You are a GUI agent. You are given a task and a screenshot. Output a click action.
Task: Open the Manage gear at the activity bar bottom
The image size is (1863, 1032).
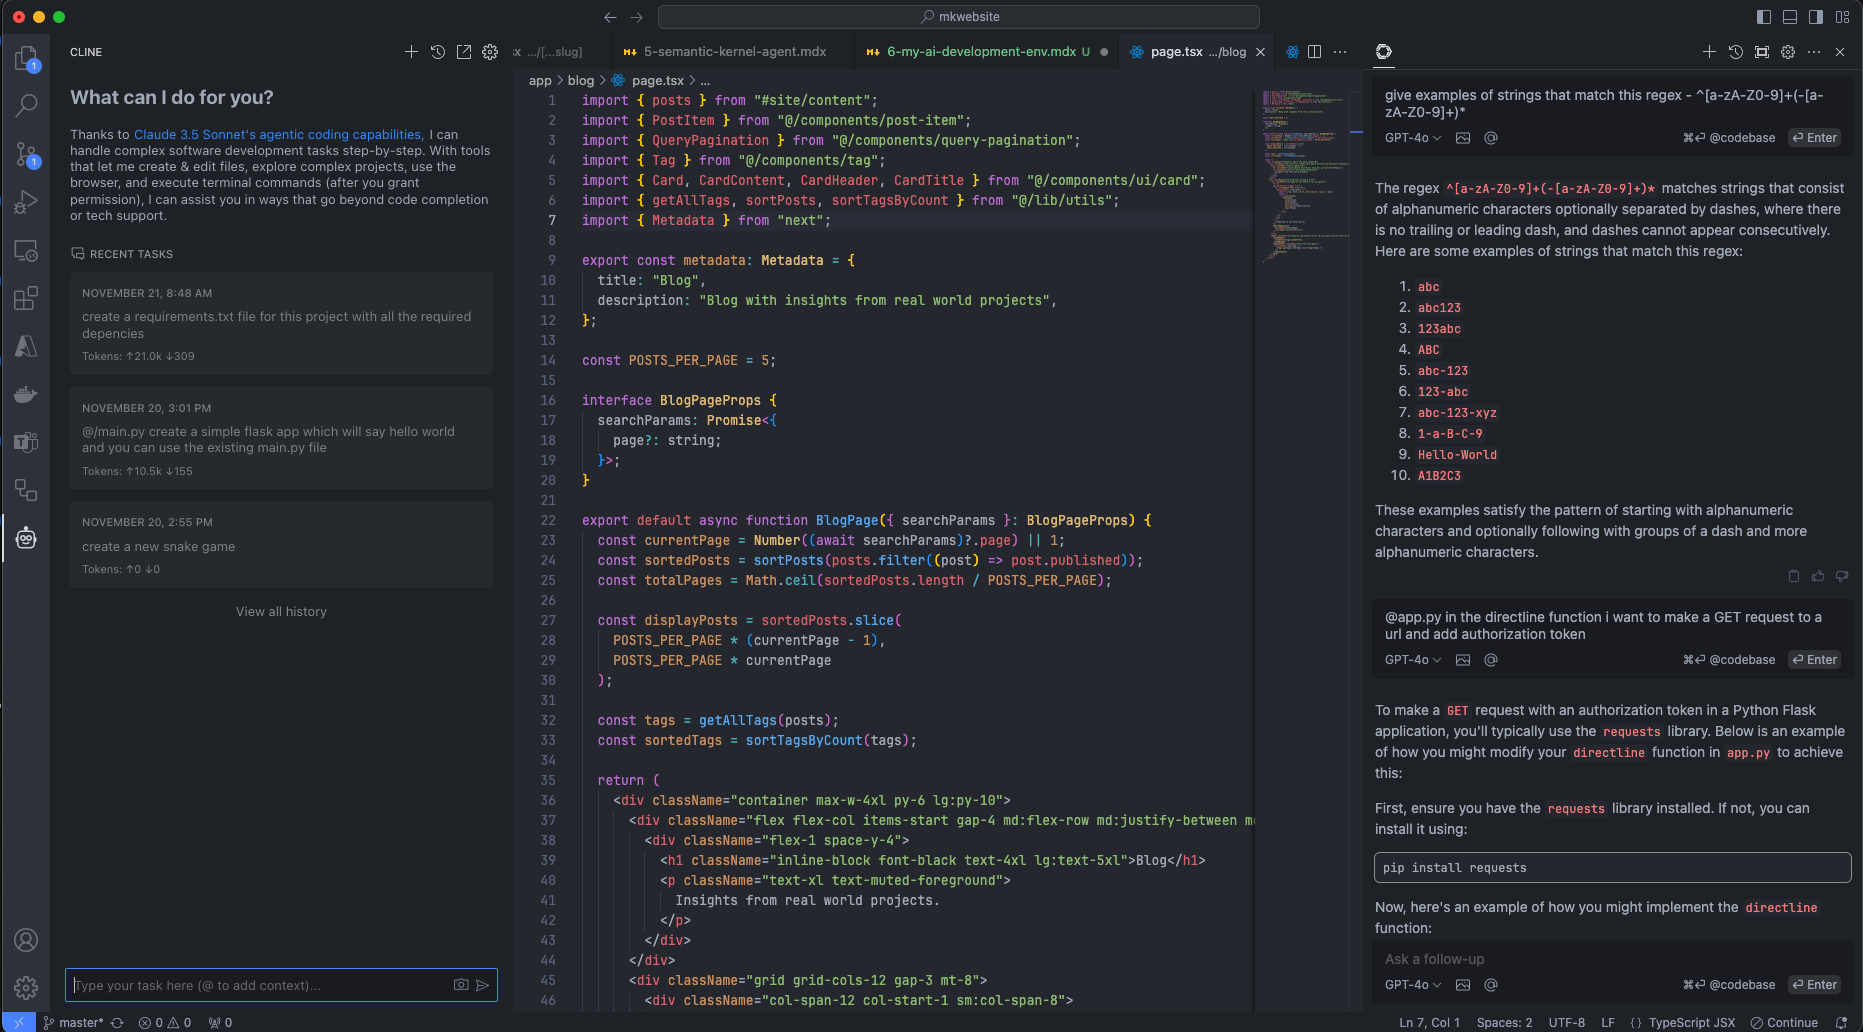coord(26,988)
